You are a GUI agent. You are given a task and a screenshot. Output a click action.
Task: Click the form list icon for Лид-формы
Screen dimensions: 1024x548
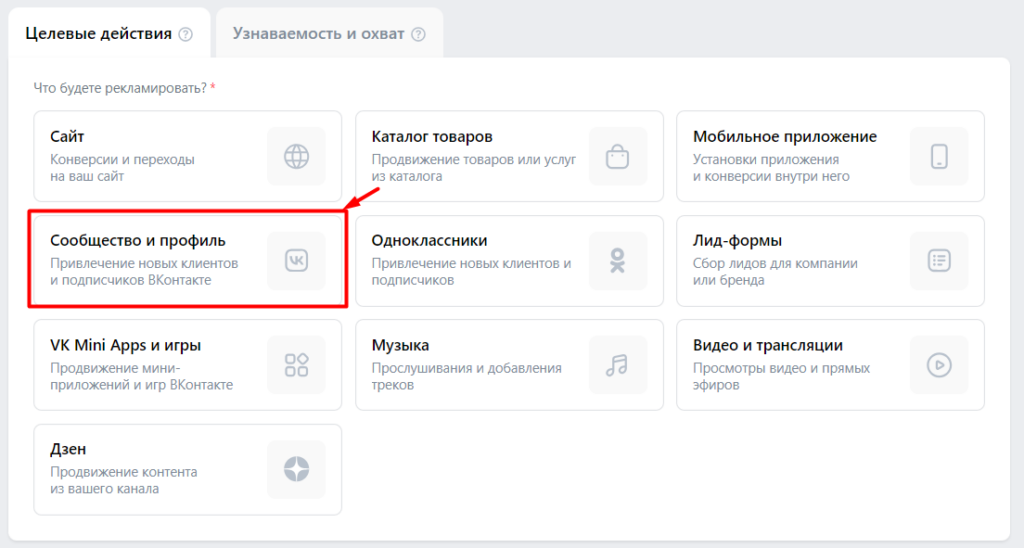[x=938, y=261]
